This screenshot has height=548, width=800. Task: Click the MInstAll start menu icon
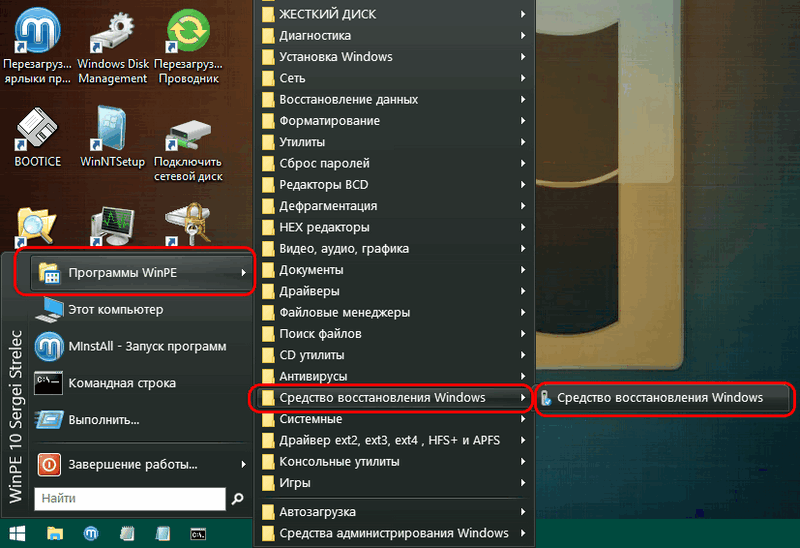(49, 346)
